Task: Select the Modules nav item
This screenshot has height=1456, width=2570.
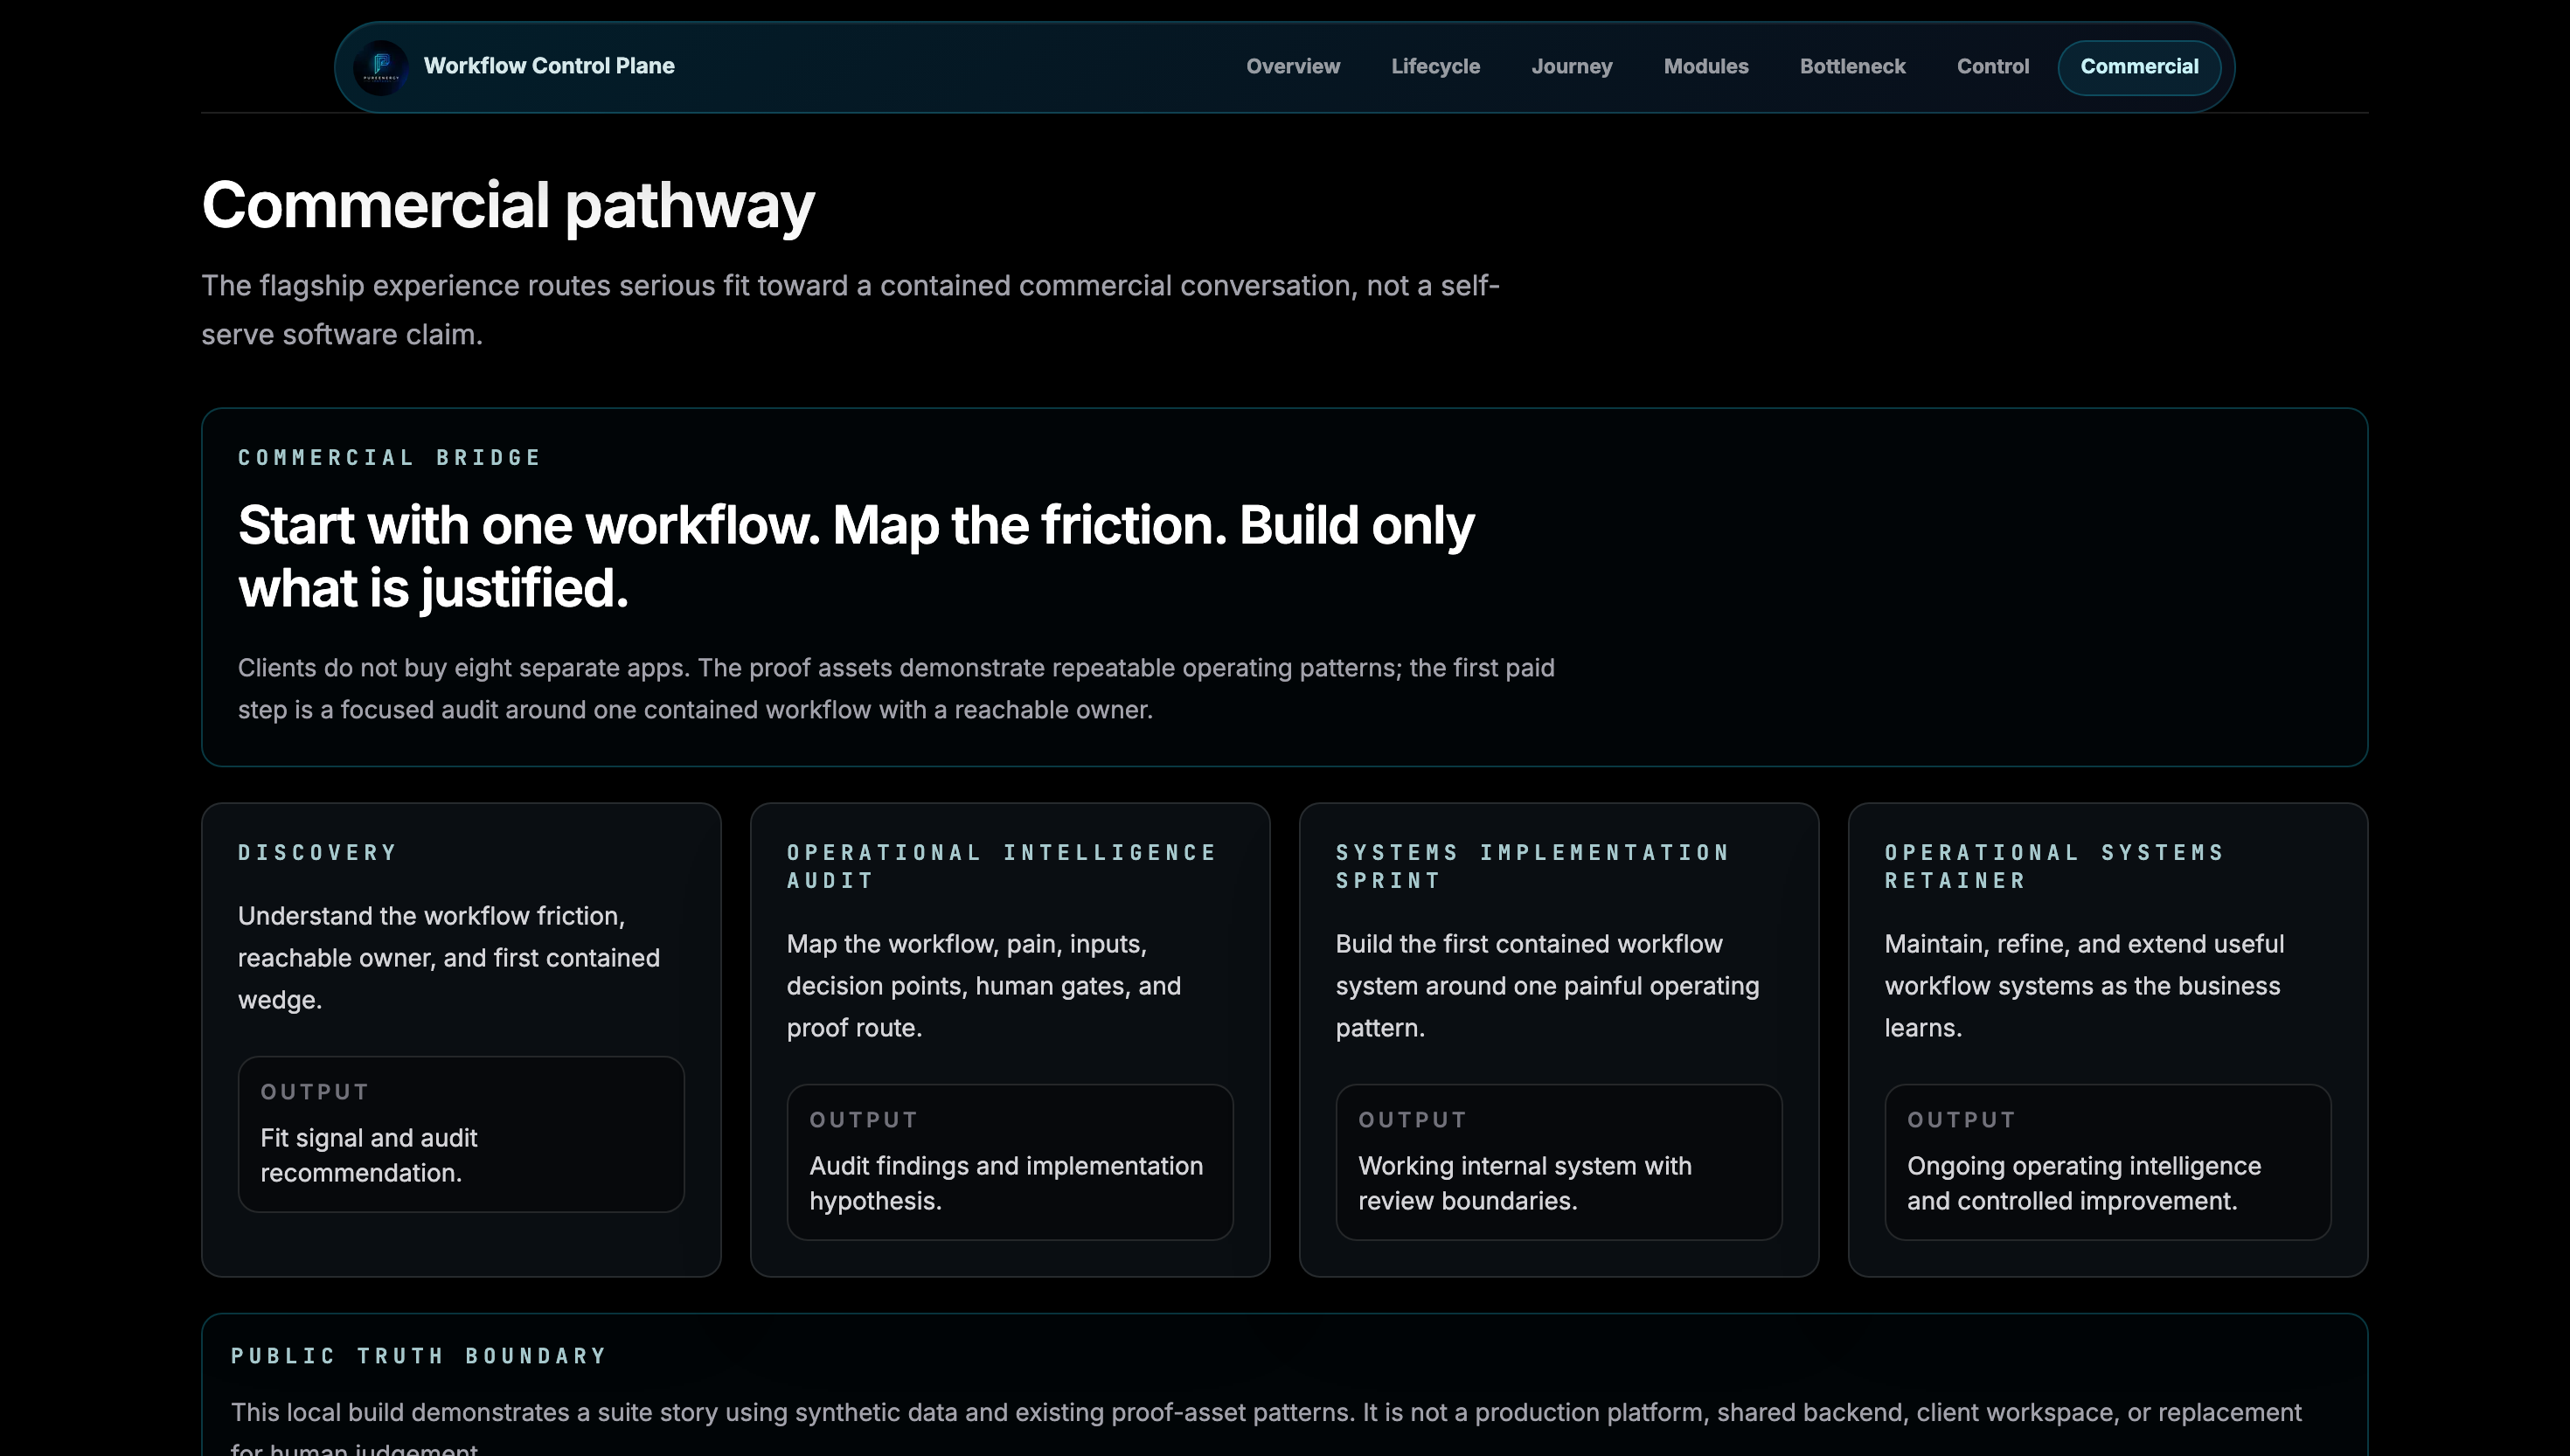Action: point(1705,67)
